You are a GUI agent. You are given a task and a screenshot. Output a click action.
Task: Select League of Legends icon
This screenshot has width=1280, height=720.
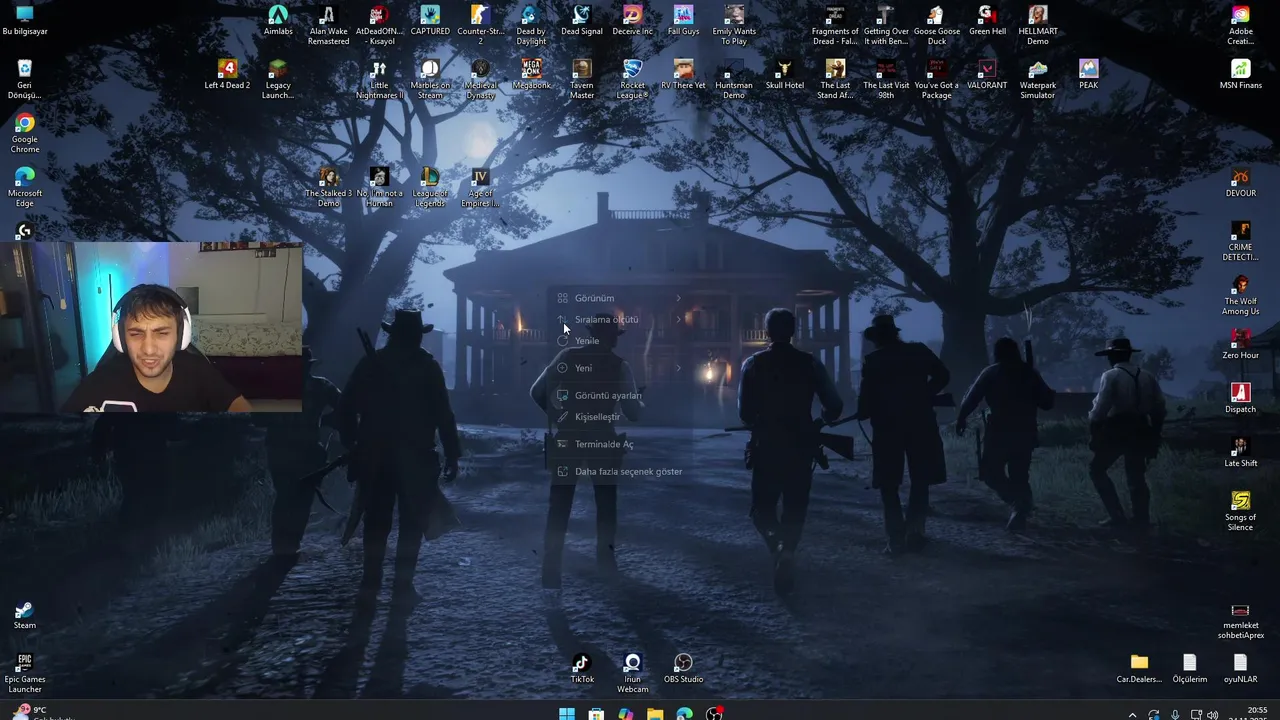430,187
